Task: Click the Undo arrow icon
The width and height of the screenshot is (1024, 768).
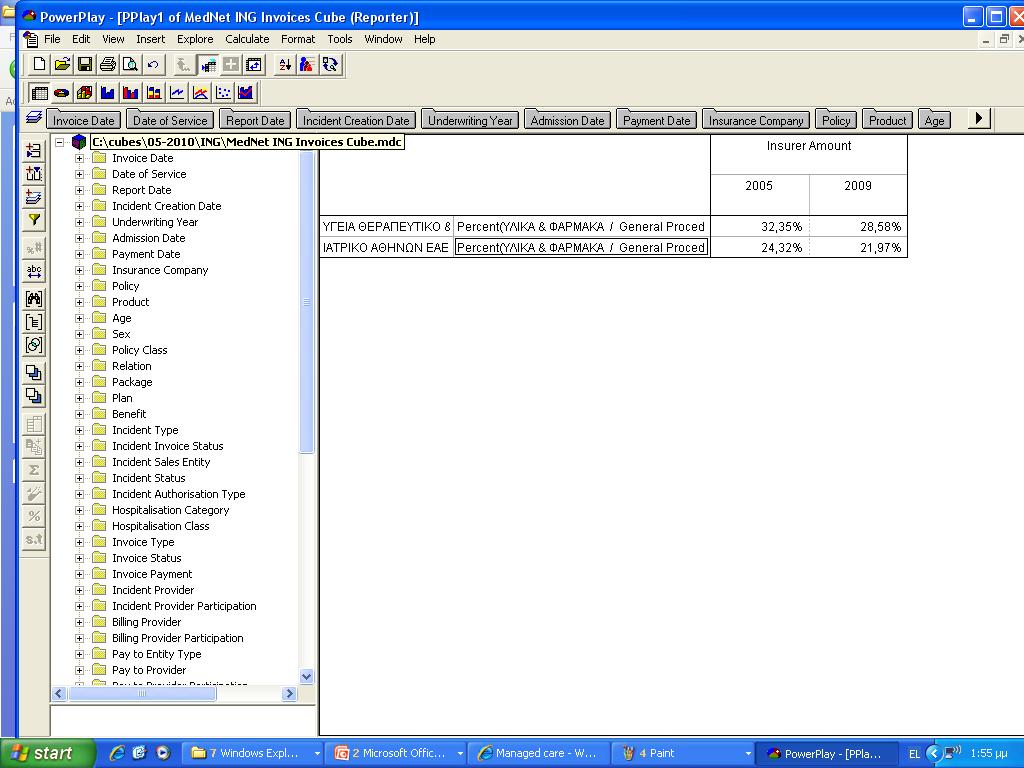Action: tap(153, 64)
